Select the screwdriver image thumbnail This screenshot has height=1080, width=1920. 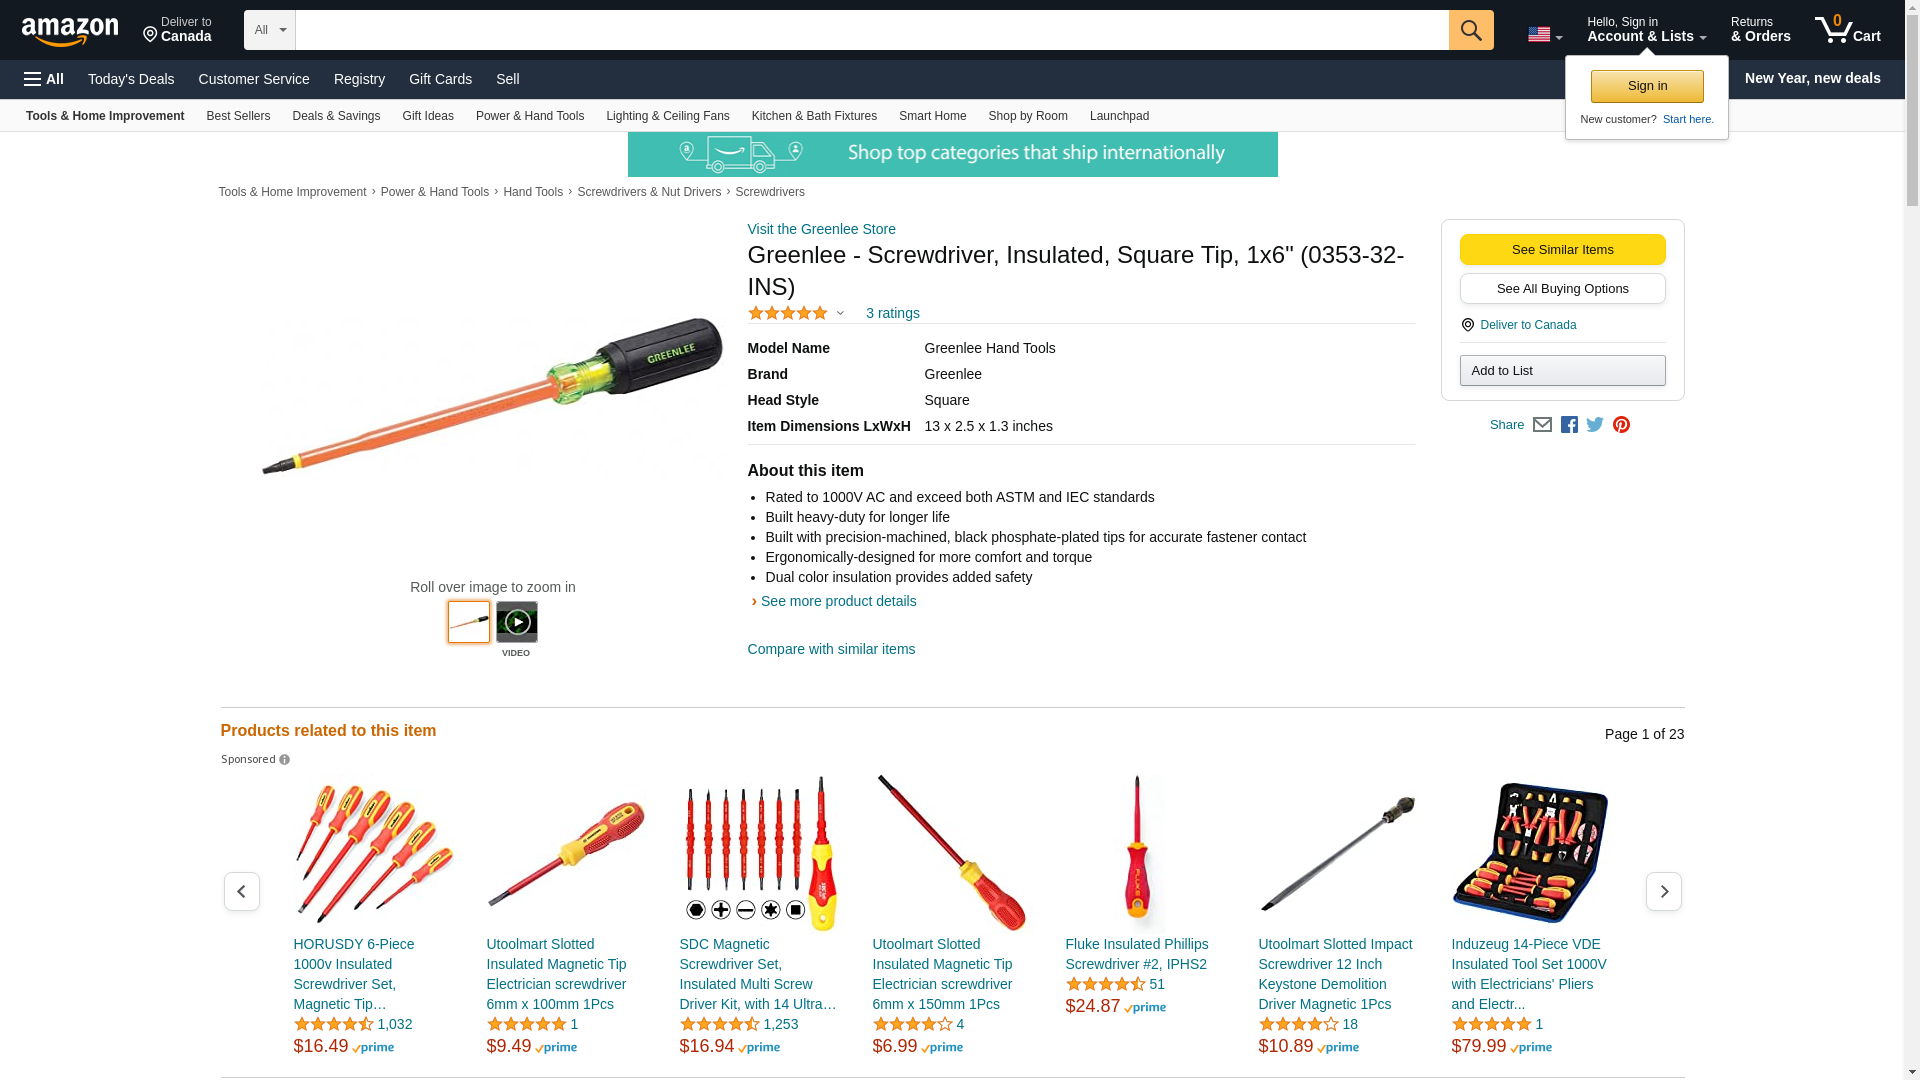pyautogui.click(x=469, y=622)
